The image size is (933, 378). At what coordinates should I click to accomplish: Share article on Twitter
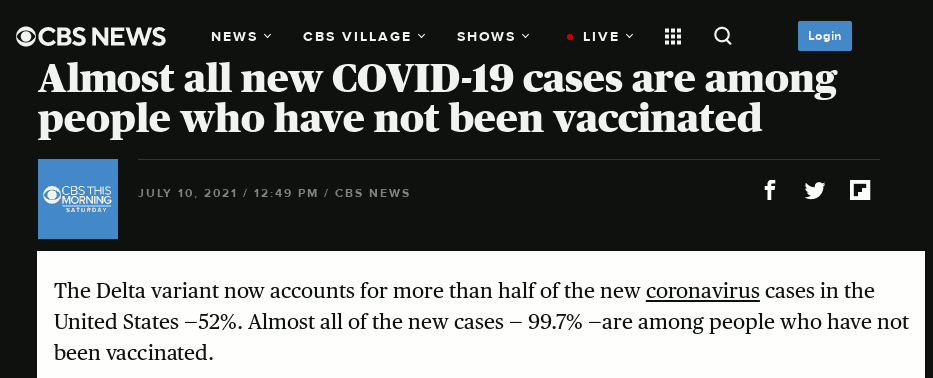click(815, 190)
